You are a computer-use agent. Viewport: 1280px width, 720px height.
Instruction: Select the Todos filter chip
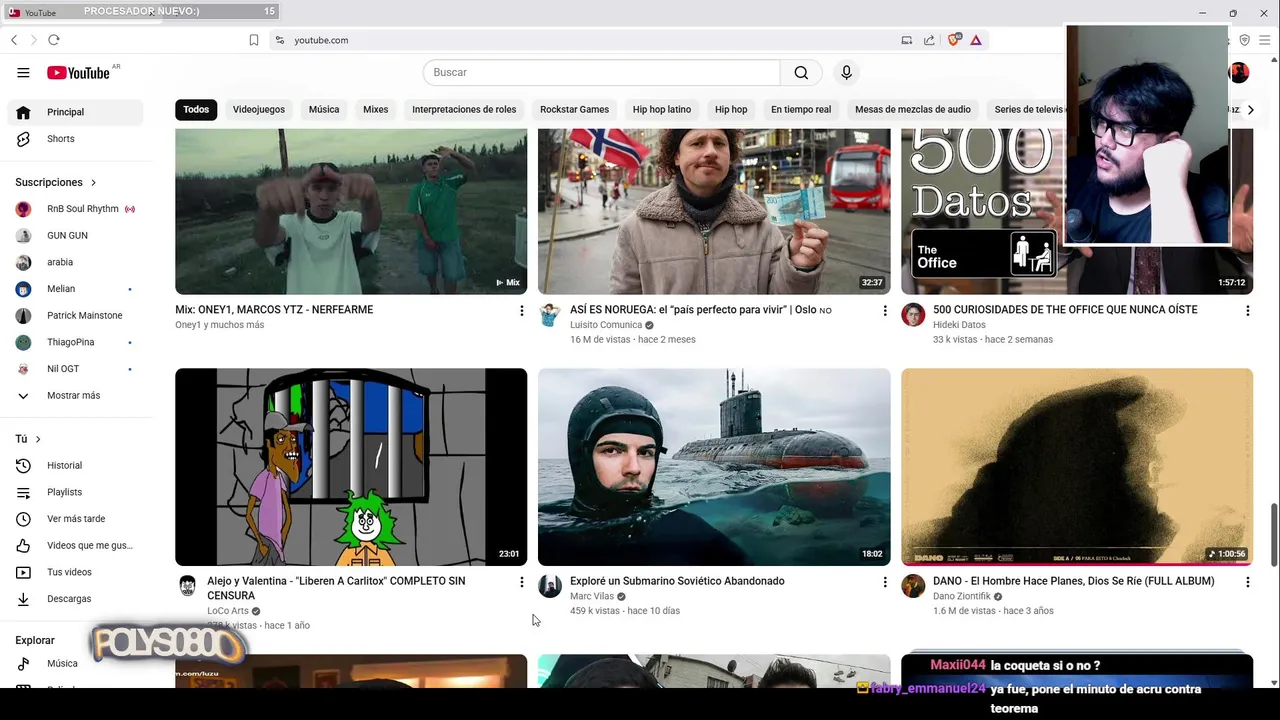(196, 109)
